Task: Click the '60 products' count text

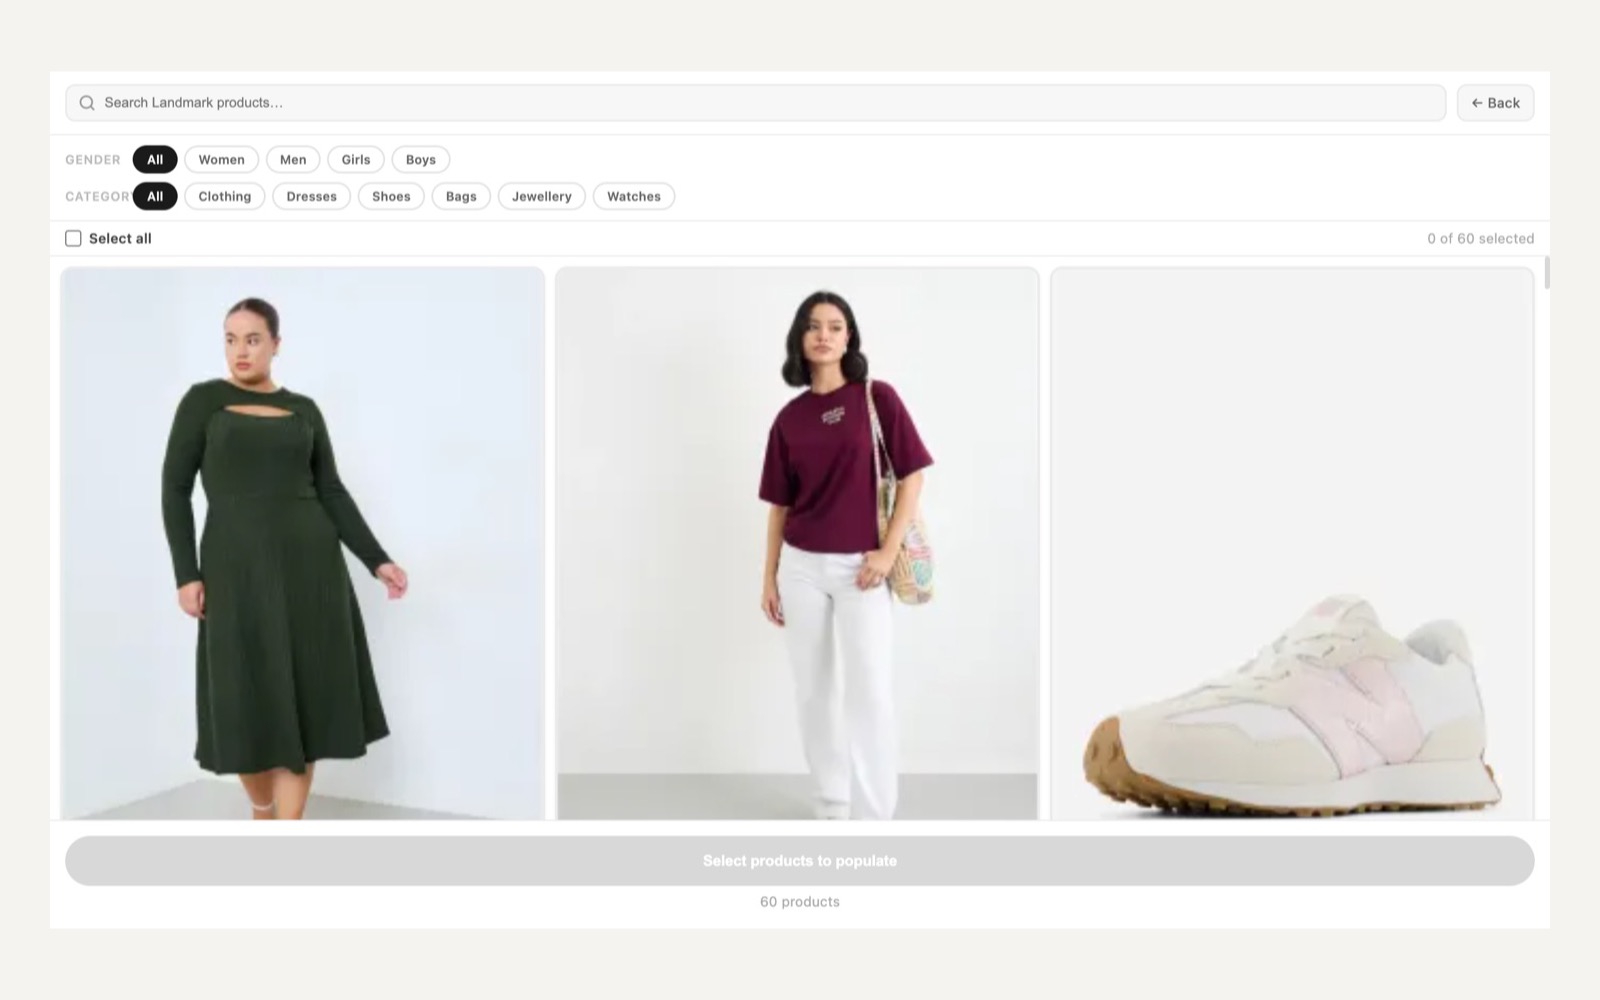Action: tap(800, 902)
